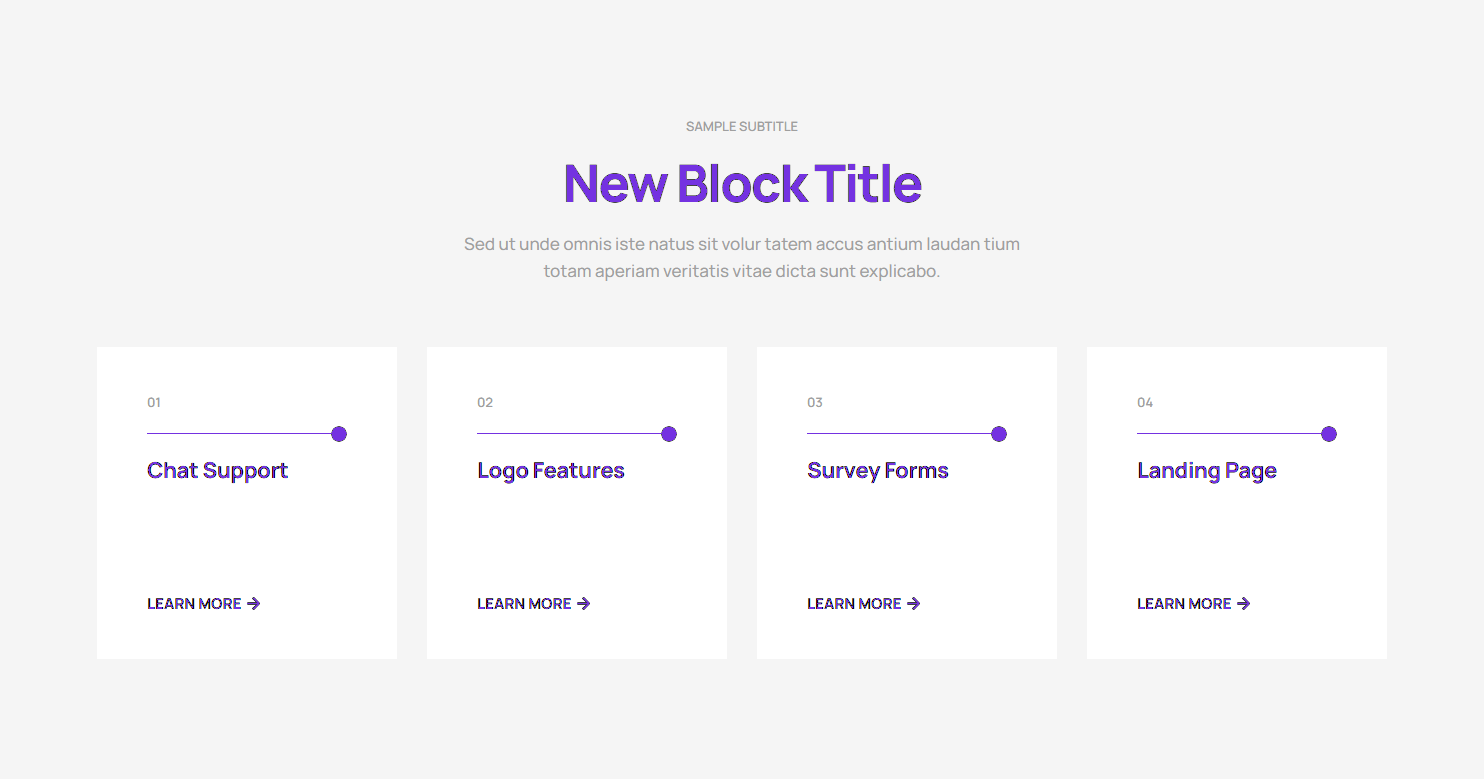Click the arrow icon in the Survey Forms card
This screenshot has width=1484, height=779.
914,604
